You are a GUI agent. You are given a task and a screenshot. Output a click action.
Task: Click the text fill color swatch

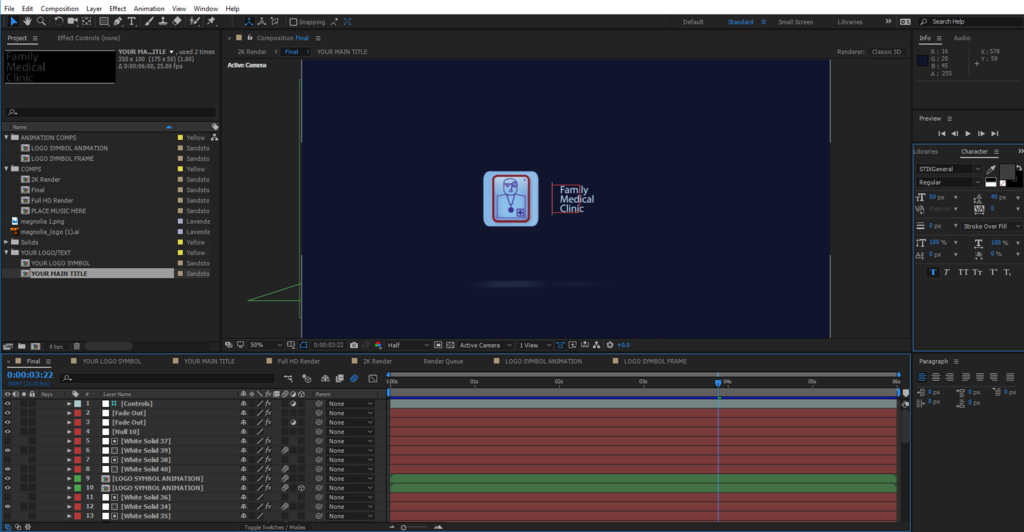point(1005,171)
